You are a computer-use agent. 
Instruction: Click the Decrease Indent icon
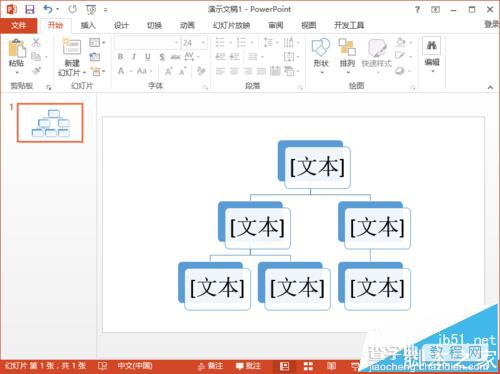(220, 57)
